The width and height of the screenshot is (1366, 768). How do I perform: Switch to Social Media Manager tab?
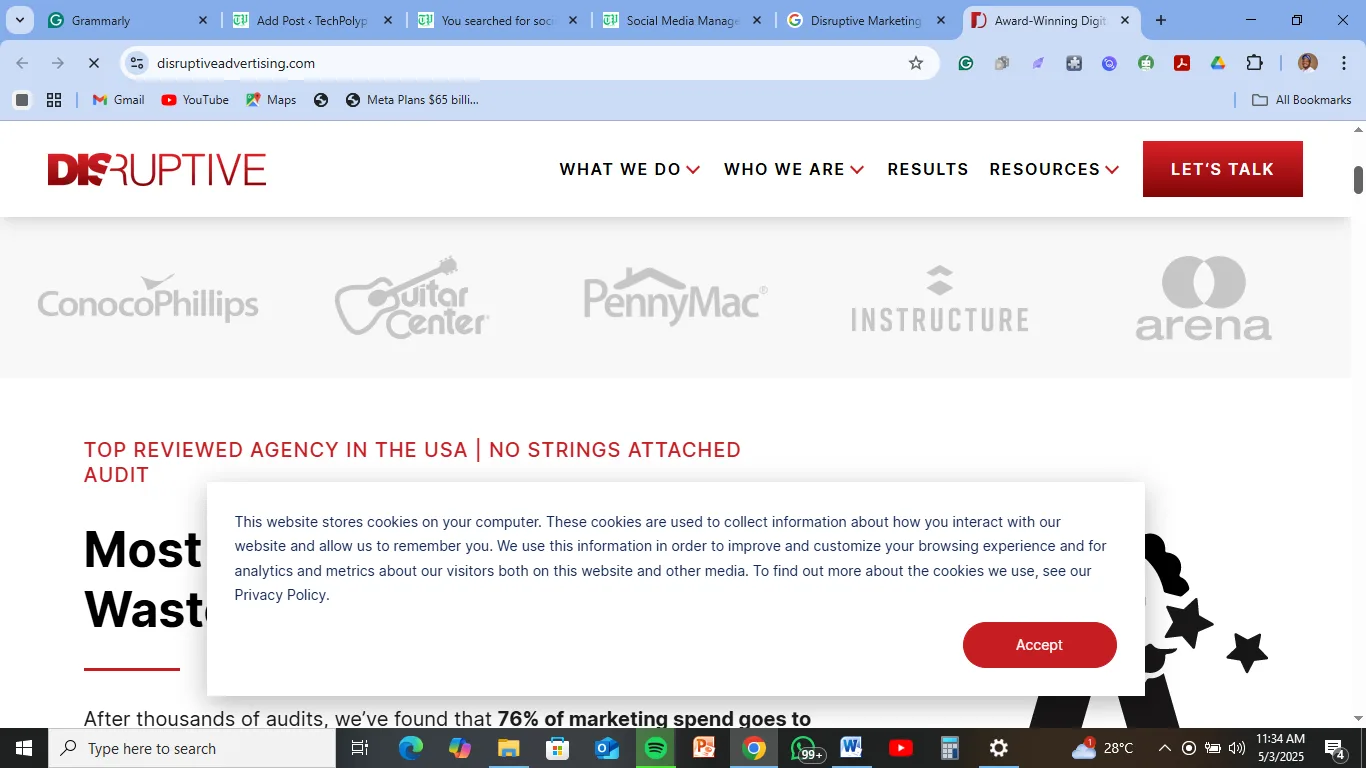[683, 20]
